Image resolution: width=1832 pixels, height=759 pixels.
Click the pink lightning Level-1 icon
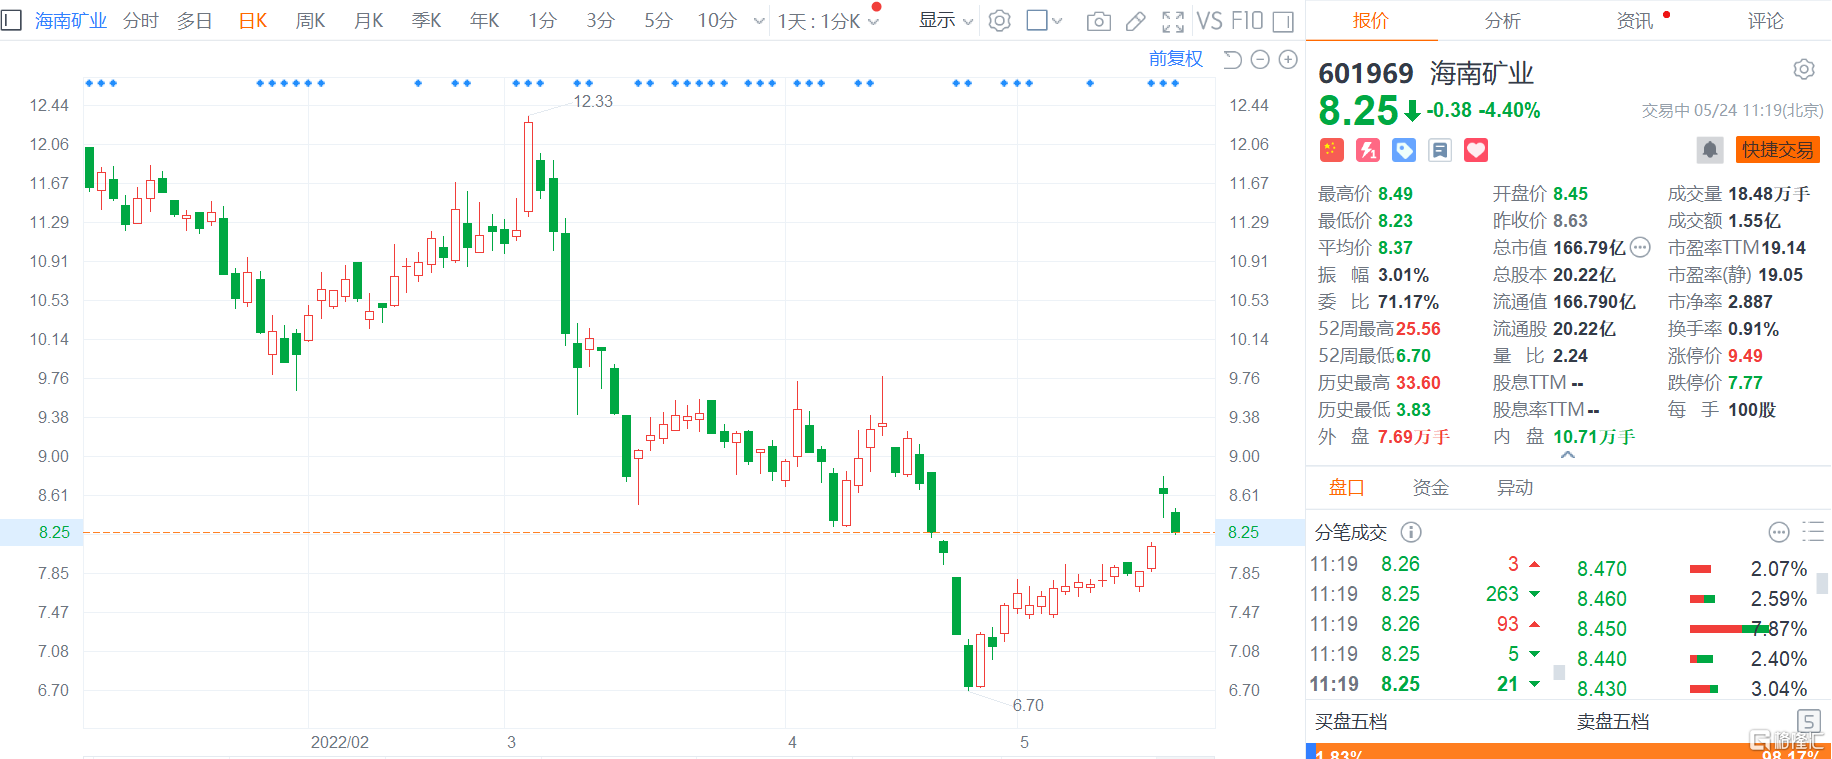click(x=1368, y=150)
